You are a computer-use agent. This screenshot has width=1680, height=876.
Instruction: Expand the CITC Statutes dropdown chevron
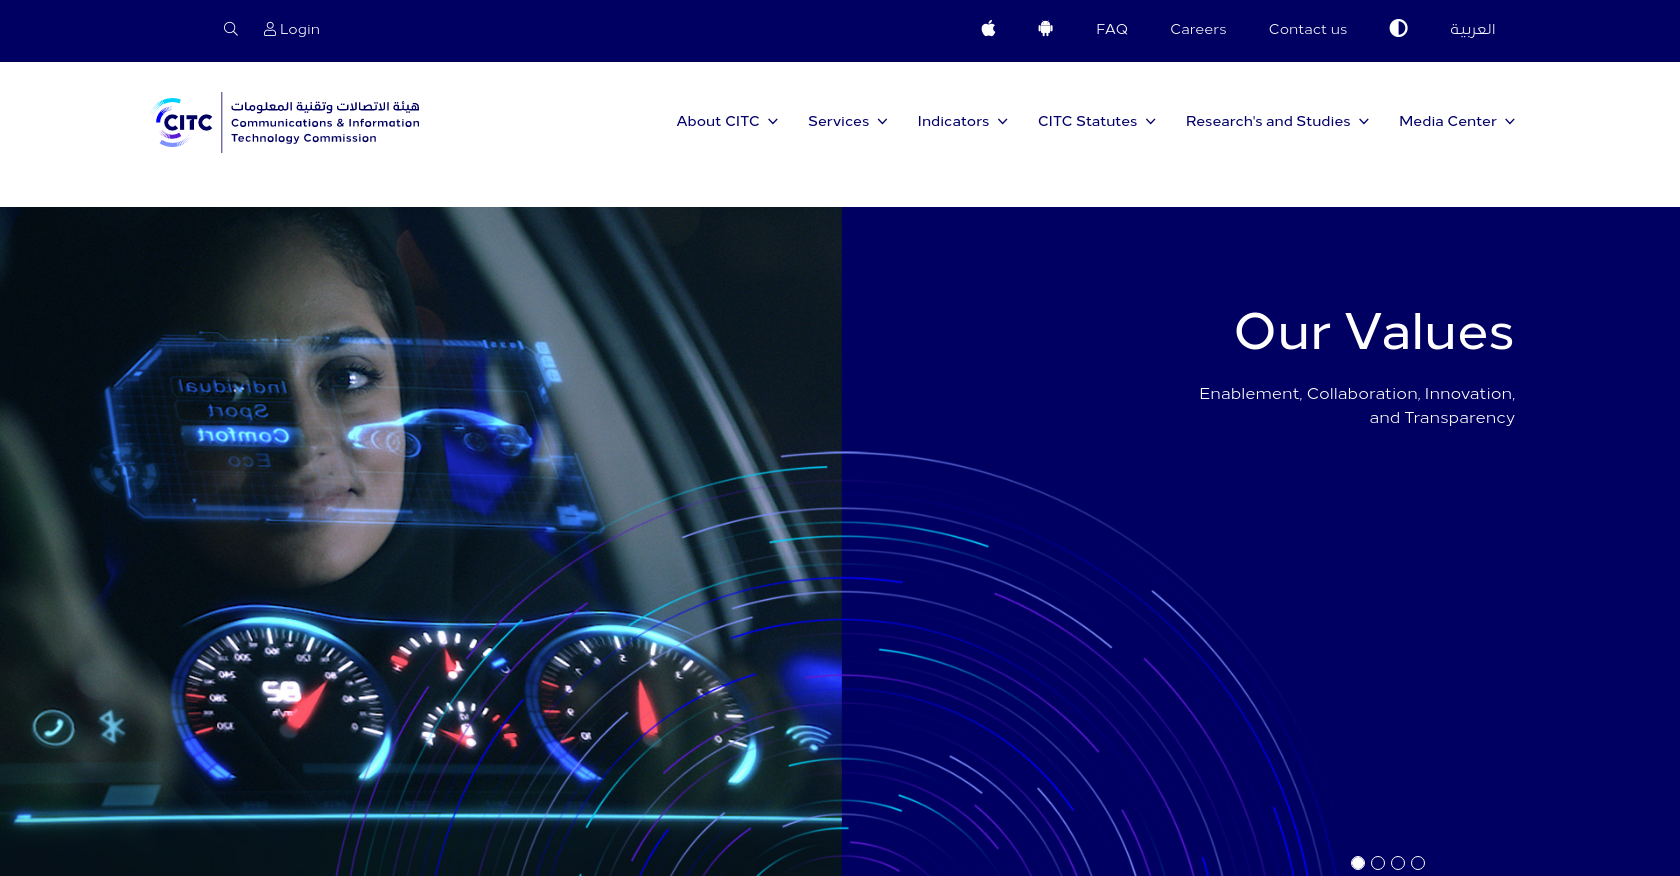(1150, 122)
